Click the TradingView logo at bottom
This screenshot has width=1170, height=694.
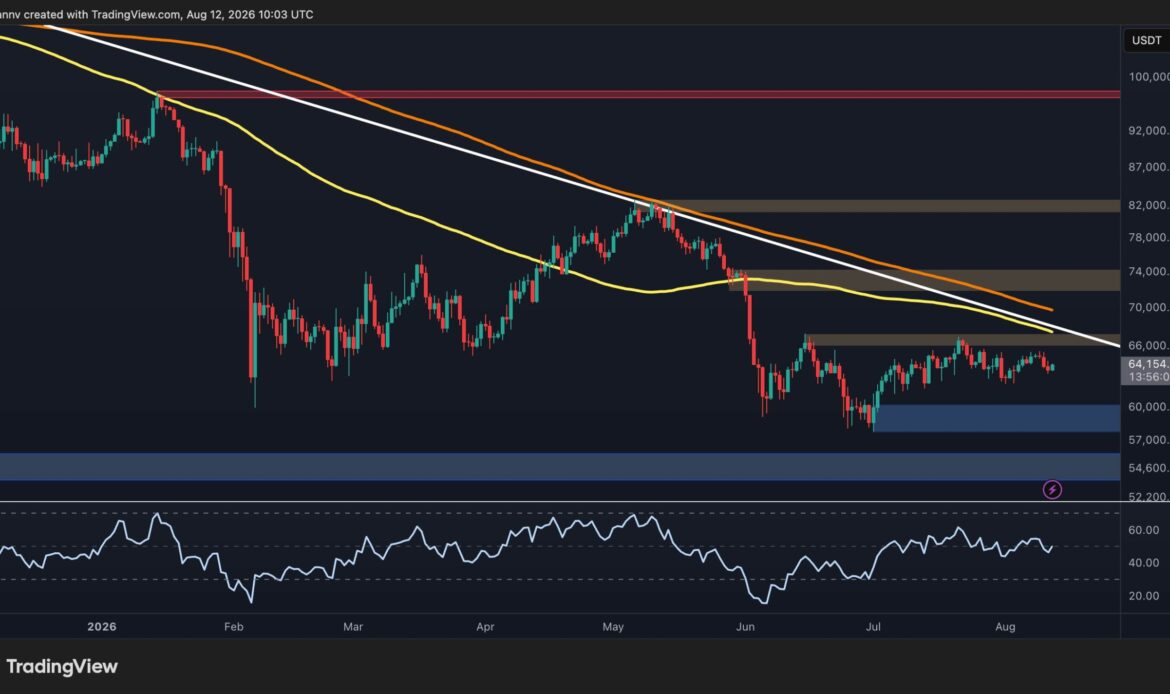point(62,666)
